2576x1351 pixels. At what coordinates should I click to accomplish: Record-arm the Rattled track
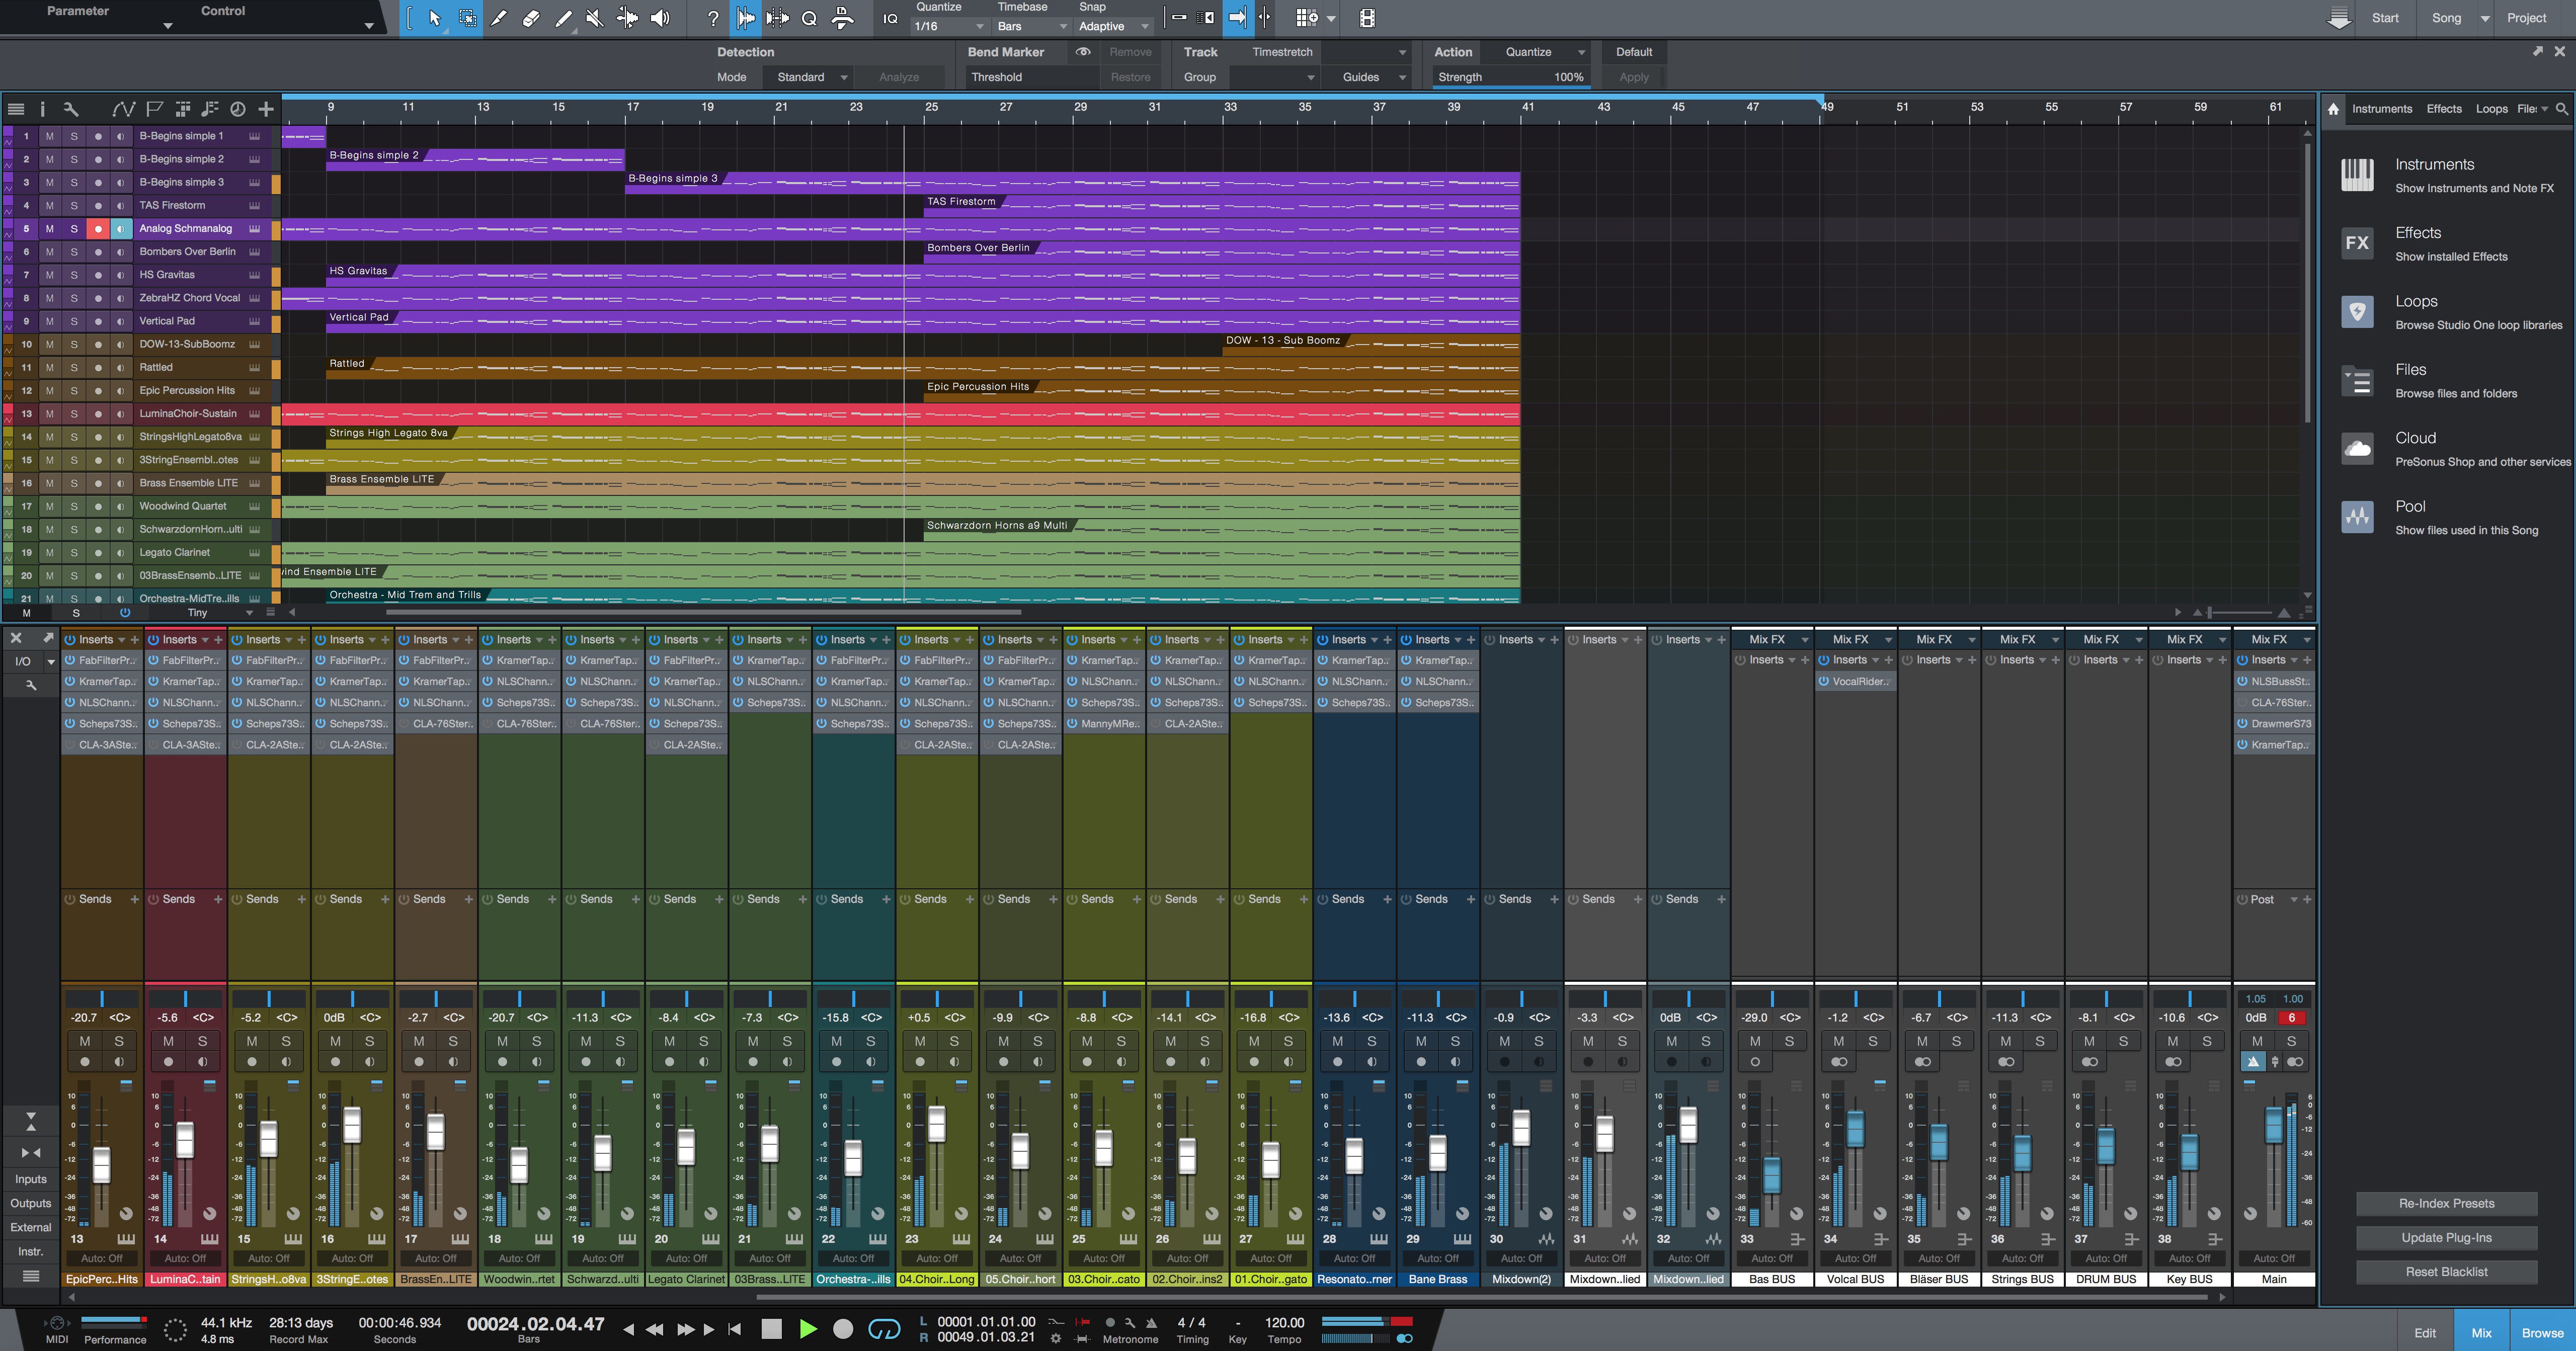click(x=98, y=368)
